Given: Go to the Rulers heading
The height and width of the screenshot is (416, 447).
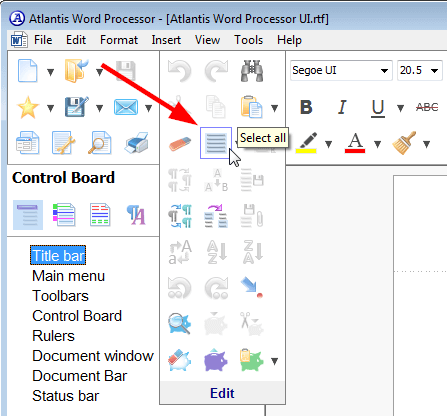Looking at the screenshot, I should tap(53, 336).
